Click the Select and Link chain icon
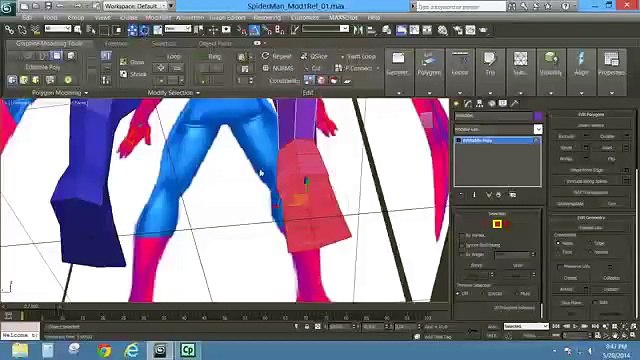 tap(9, 30)
